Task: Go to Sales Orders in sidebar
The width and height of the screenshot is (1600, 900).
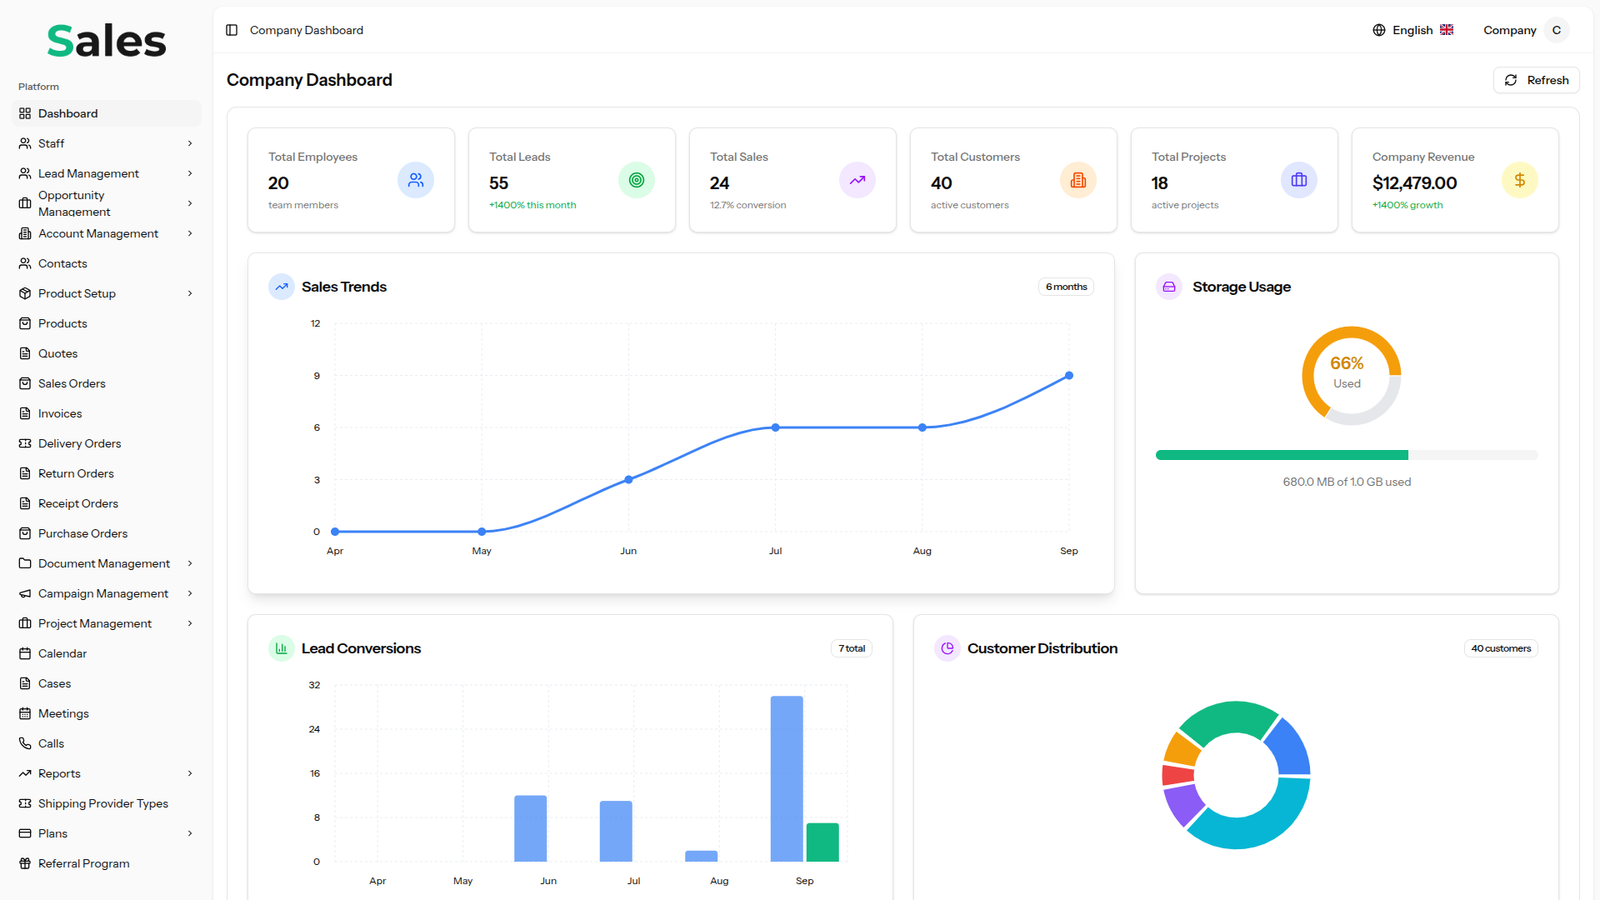Action: (x=71, y=384)
